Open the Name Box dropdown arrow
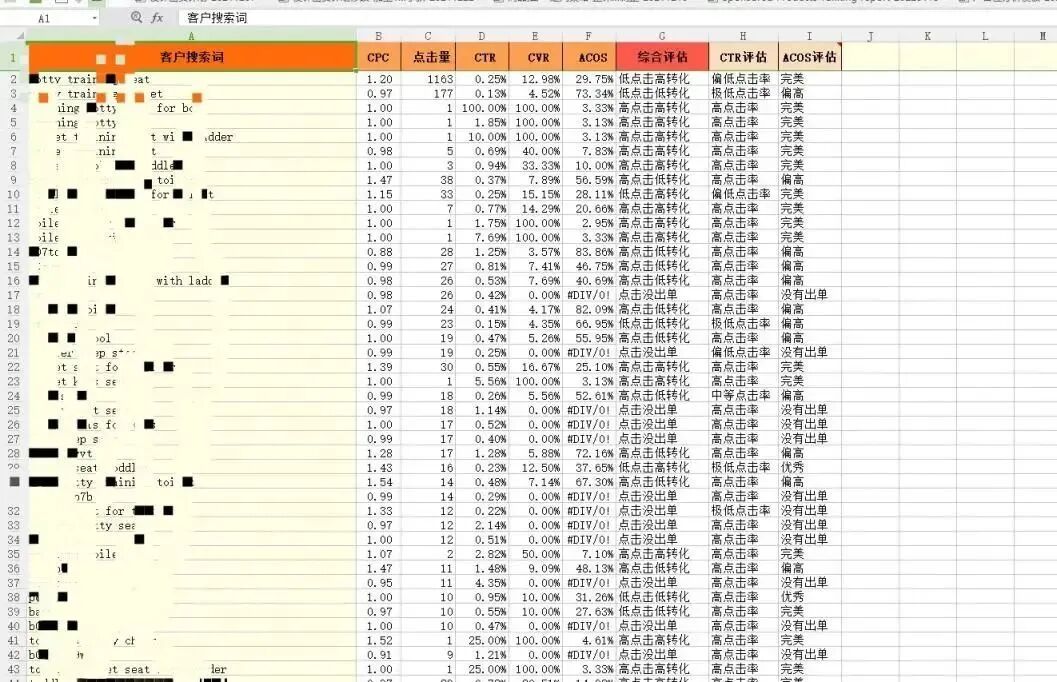This screenshot has width=1057, height=682. pos(94,18)
